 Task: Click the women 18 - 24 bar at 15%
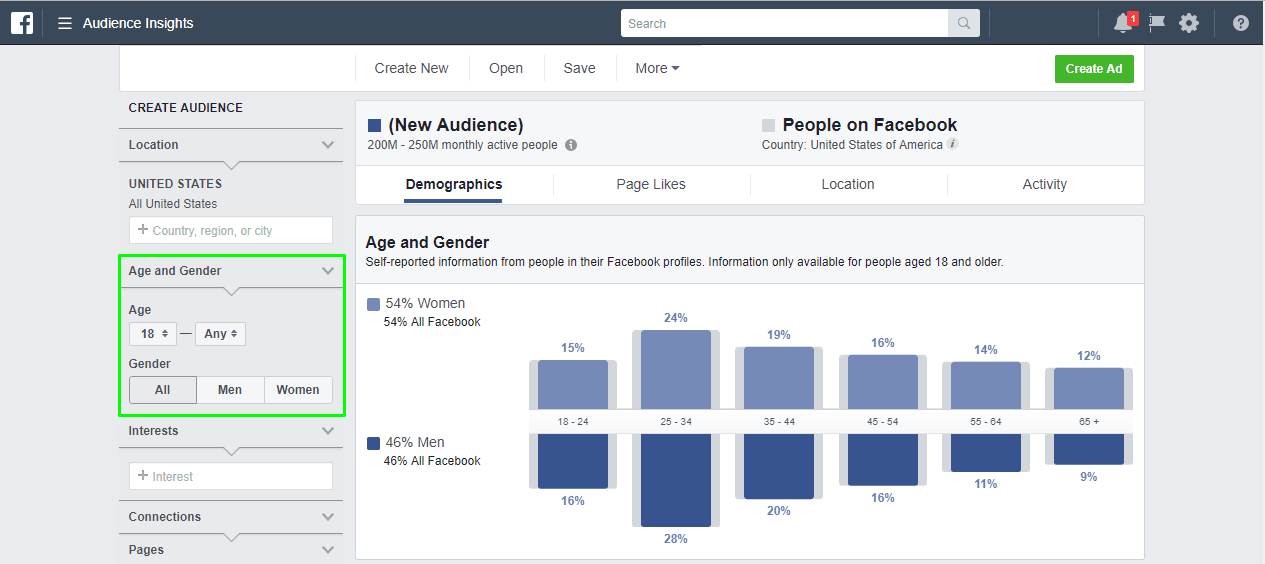(x=573, y=384)
